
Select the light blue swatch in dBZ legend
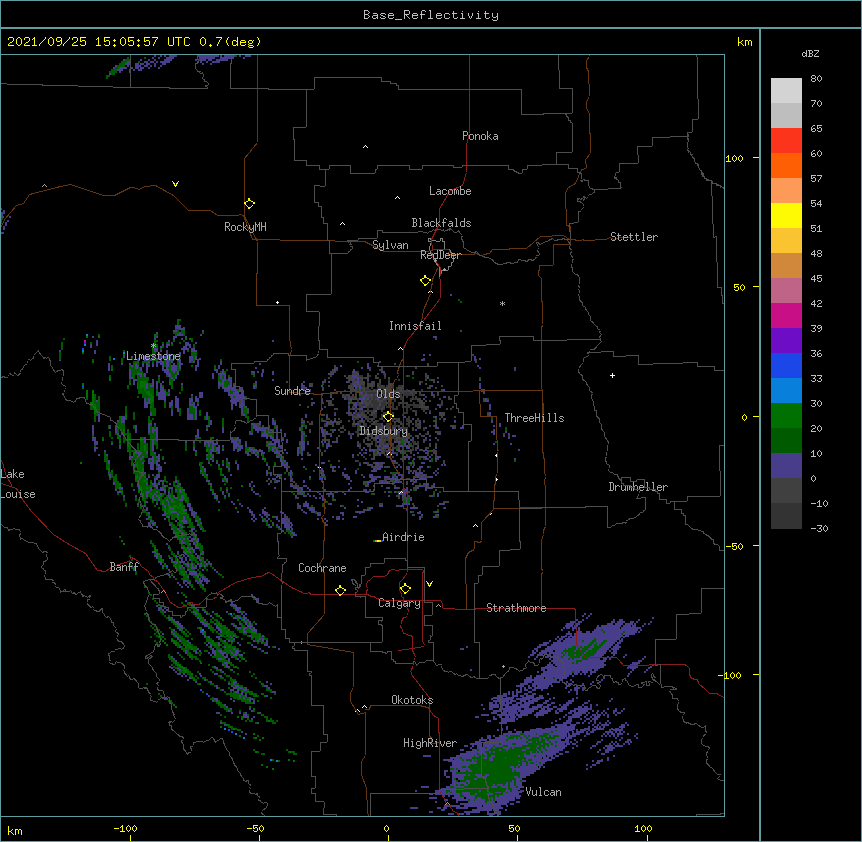pyautogui.click(x=786, y=391)
